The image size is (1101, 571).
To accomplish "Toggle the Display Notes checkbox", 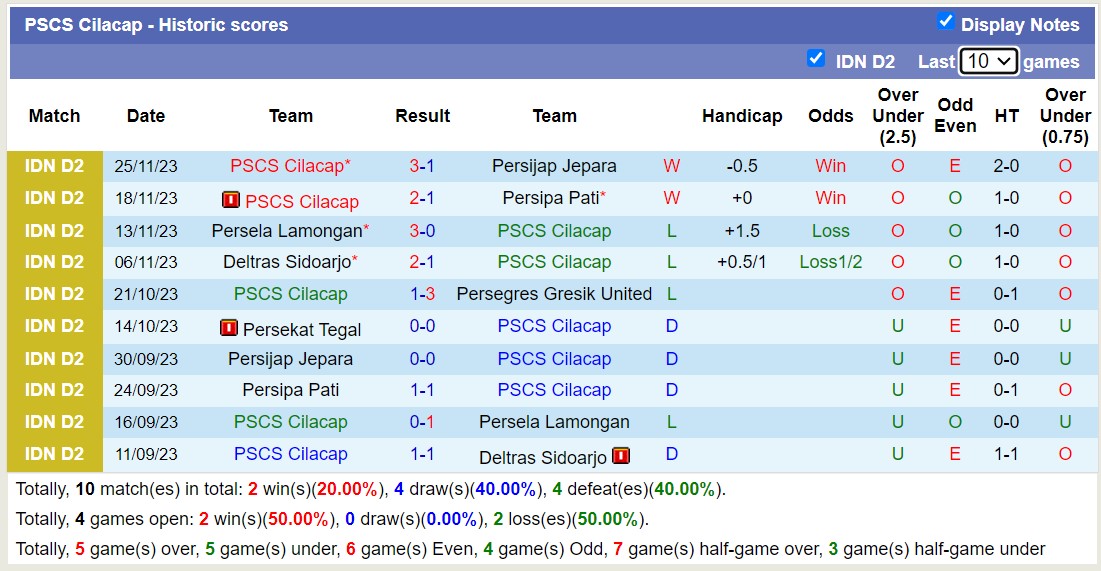I will tap(945, 22).
